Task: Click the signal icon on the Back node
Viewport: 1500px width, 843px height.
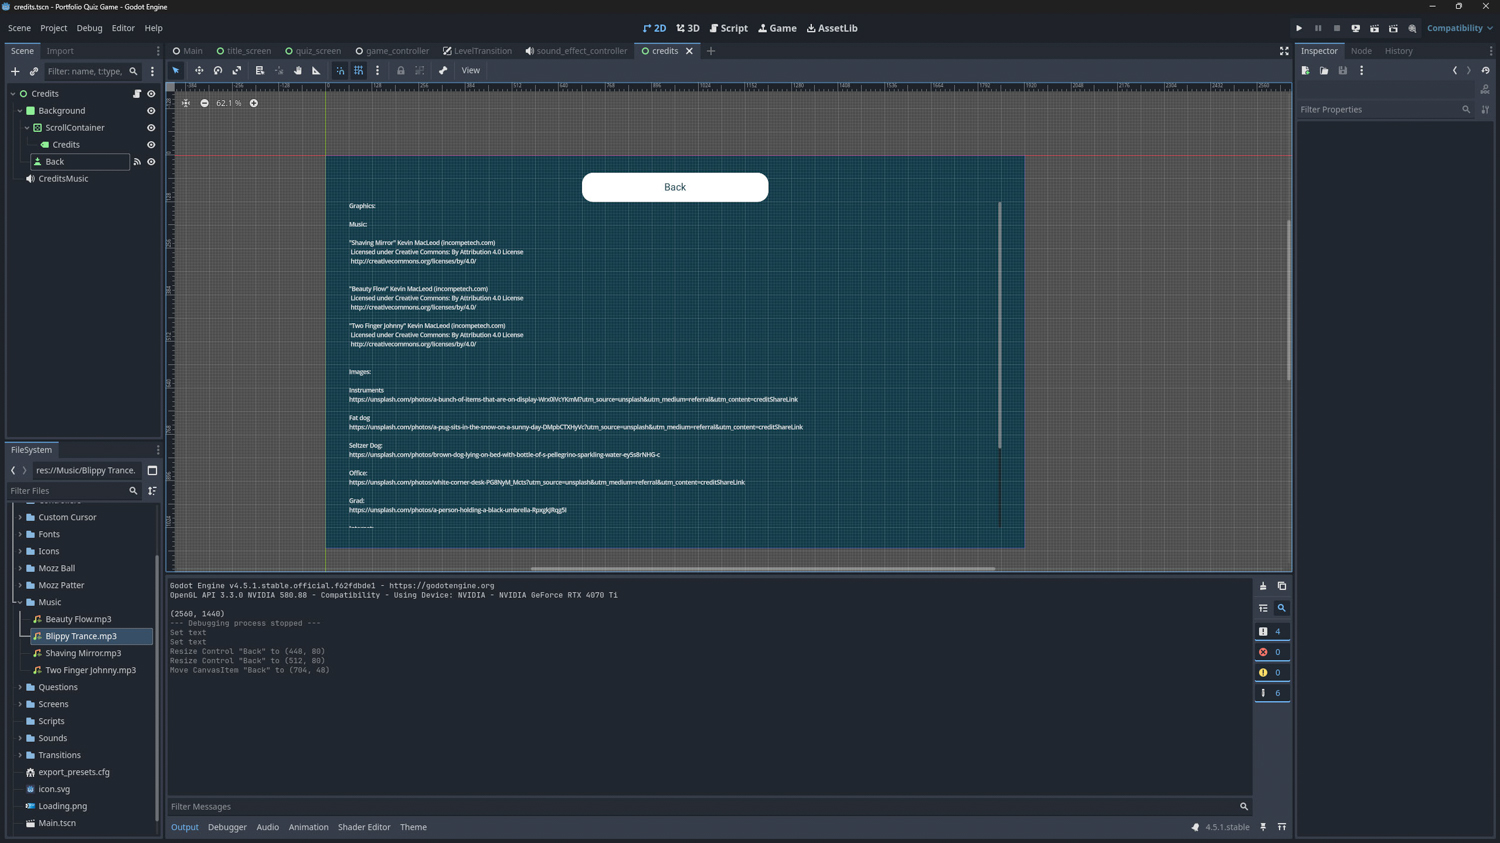Action: pyautogui.click(x=137, y=162)
